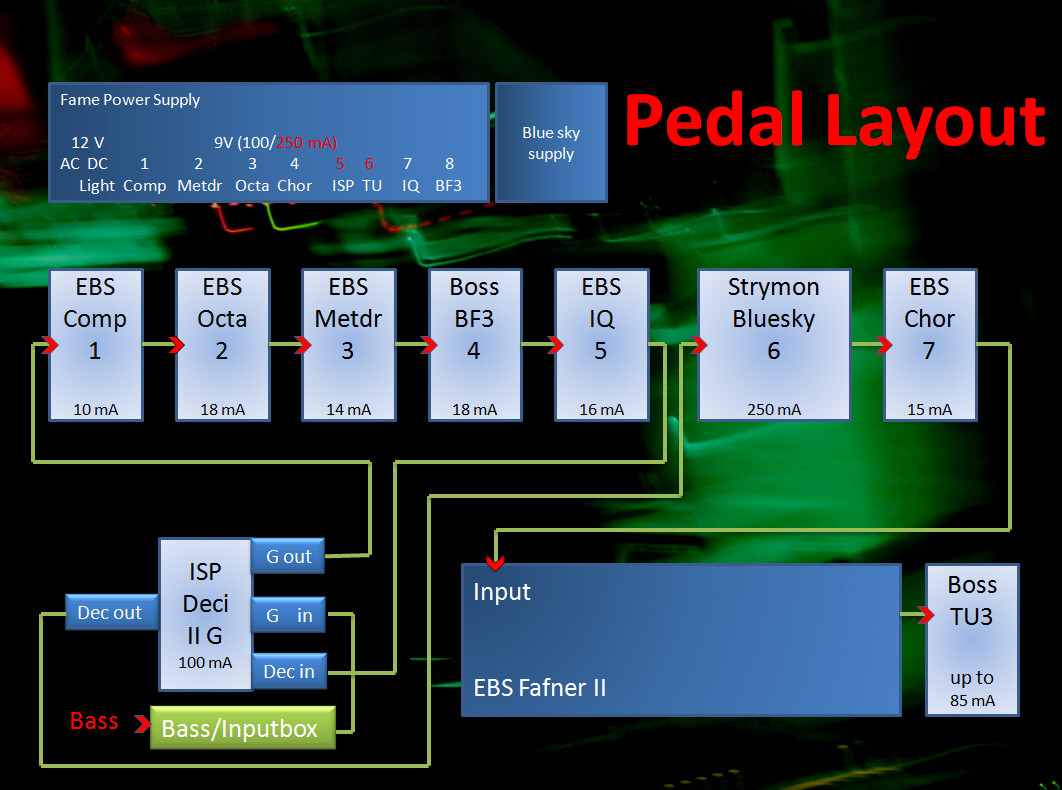Click the 18 mA value under EBS Octa

point(223,410)
